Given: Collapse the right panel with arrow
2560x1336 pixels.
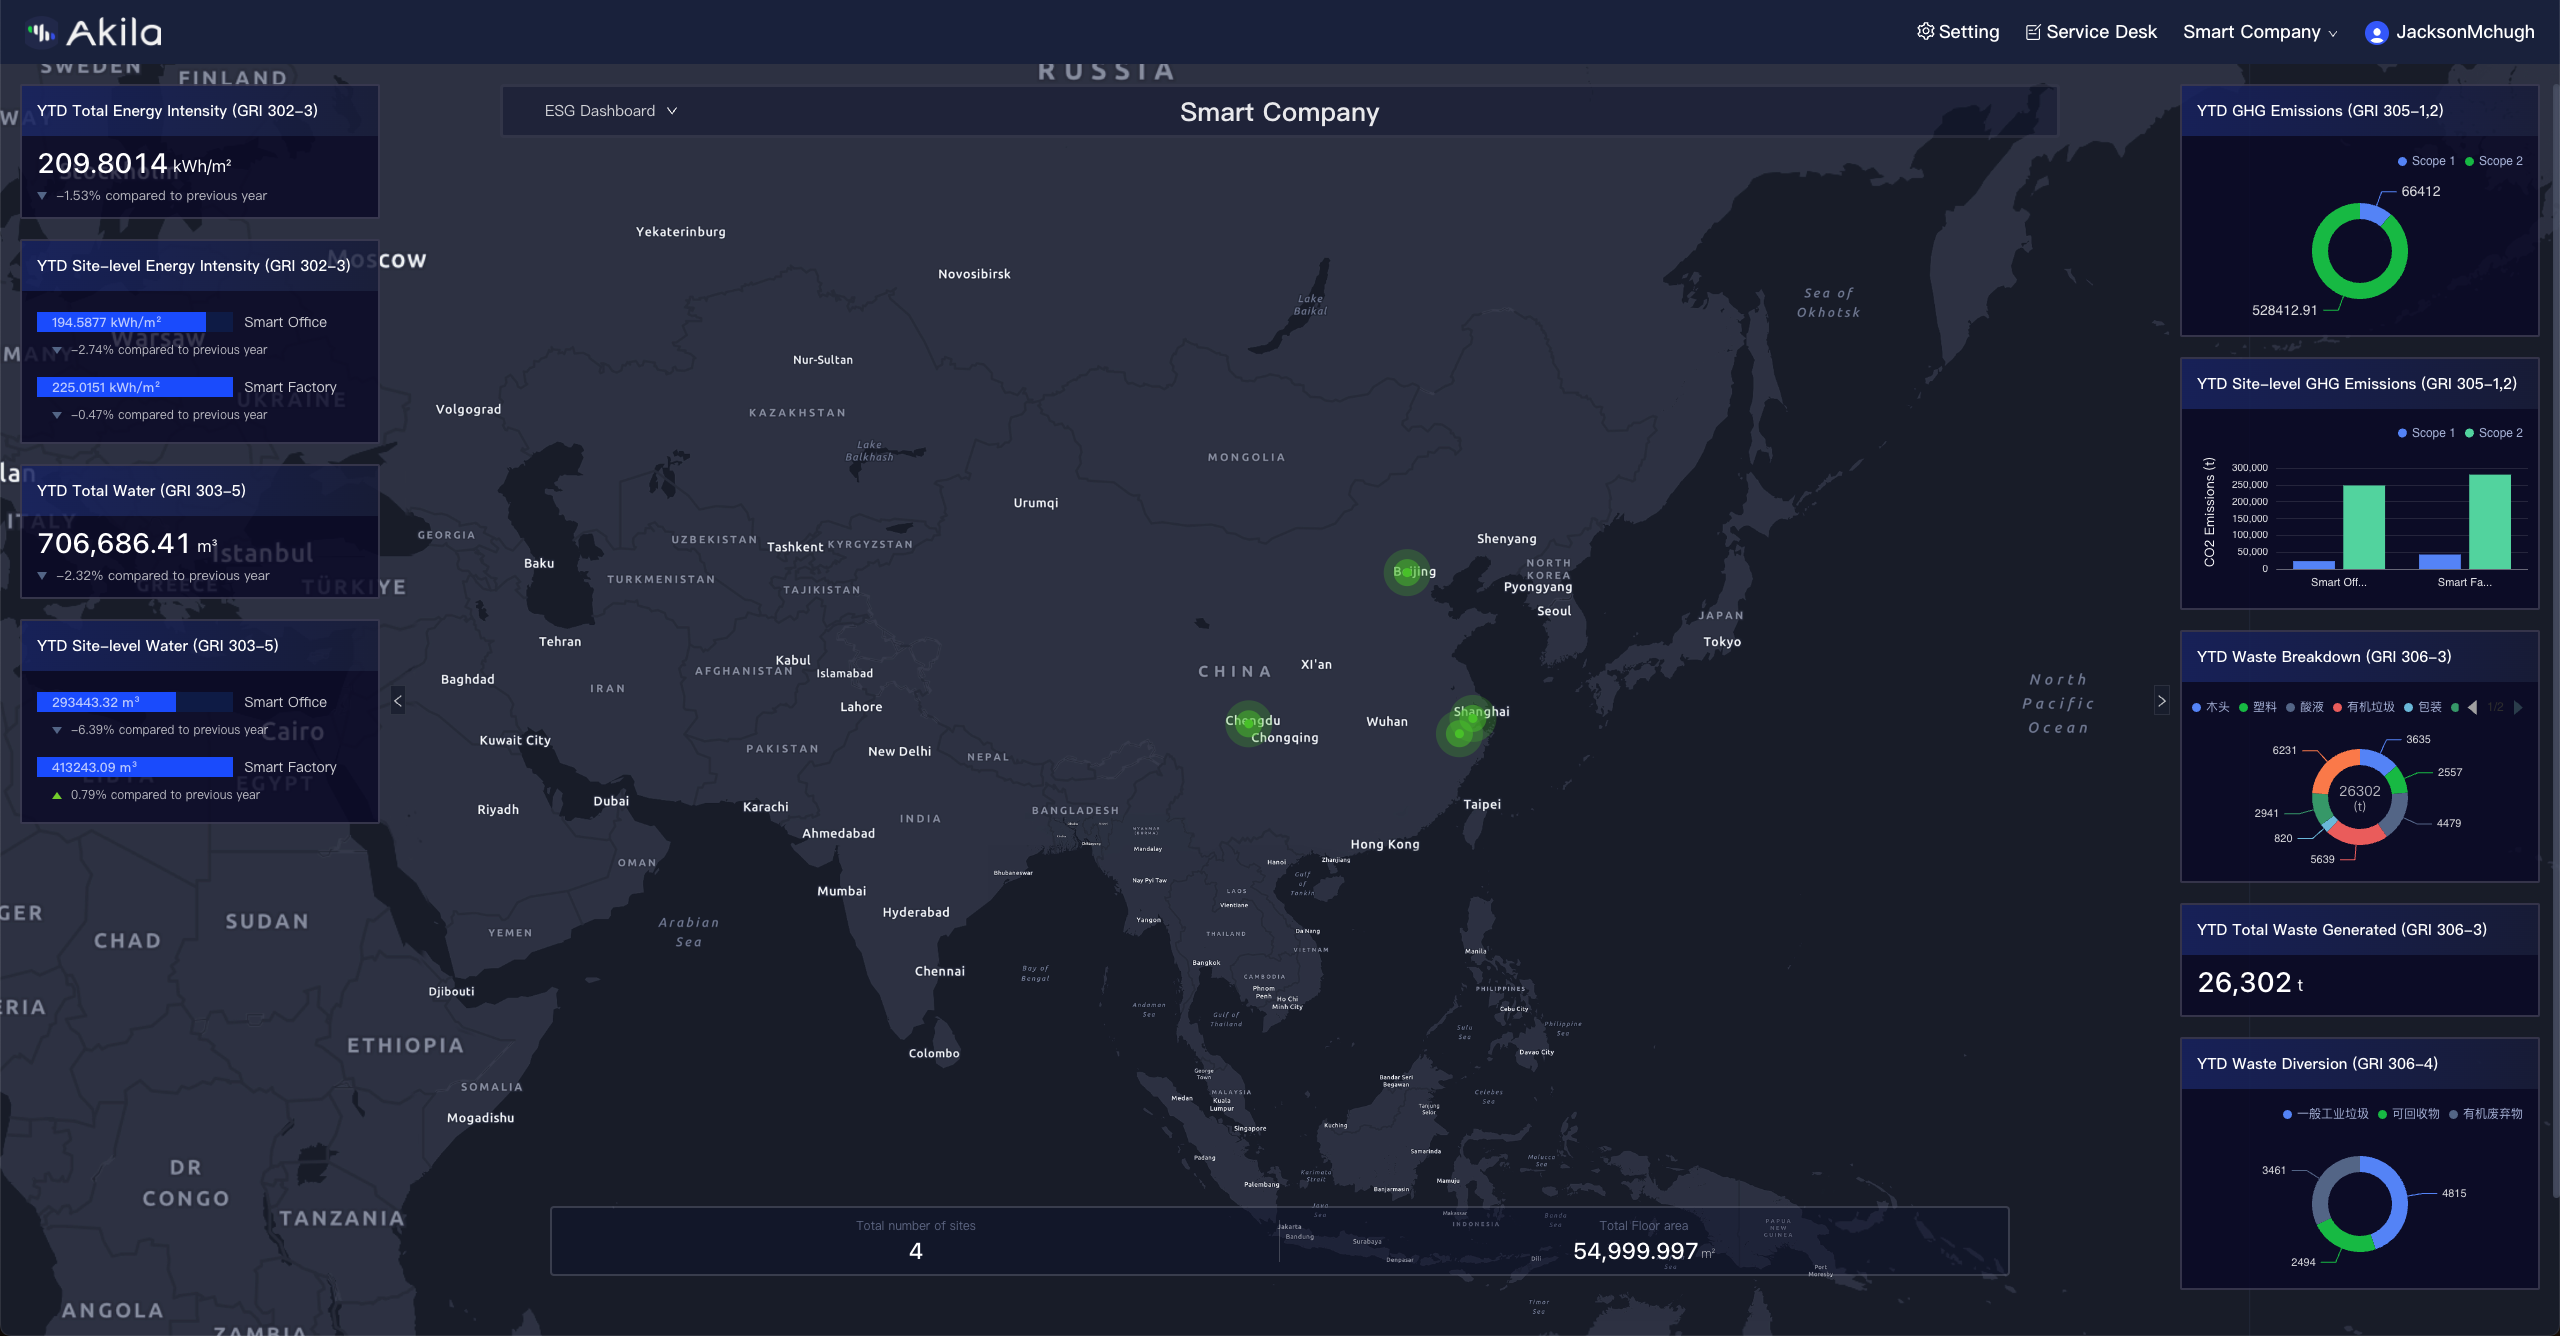Looking at the screenshot, I should 2161,701.
